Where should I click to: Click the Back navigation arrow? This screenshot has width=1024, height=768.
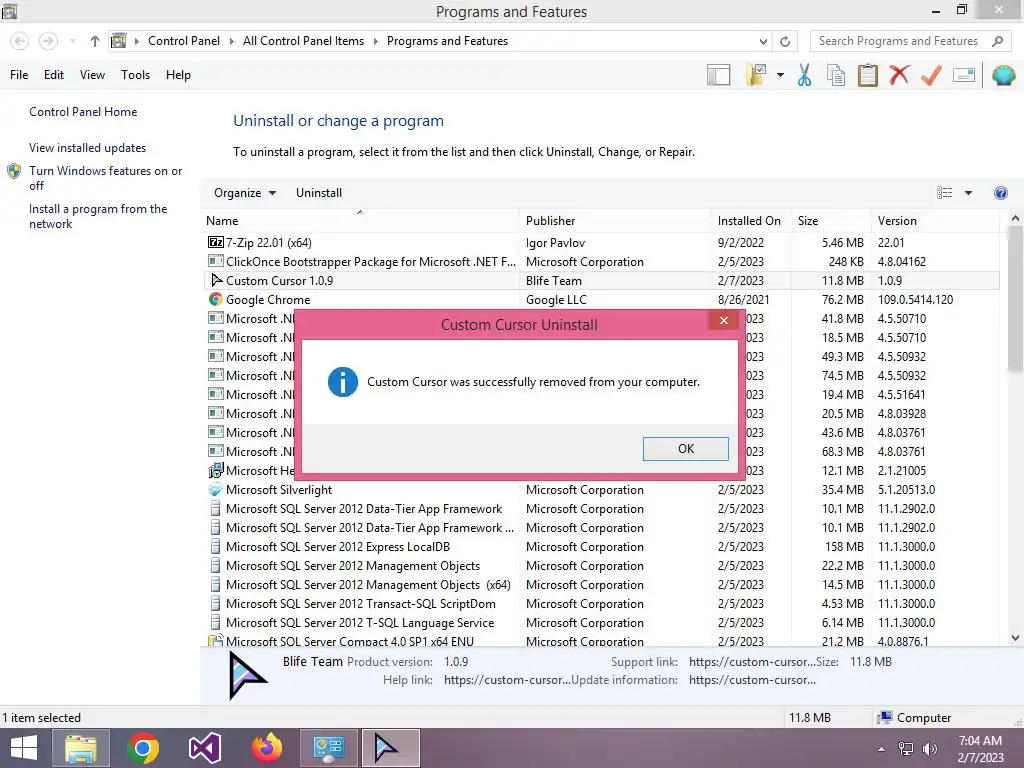tap(20, 41)
